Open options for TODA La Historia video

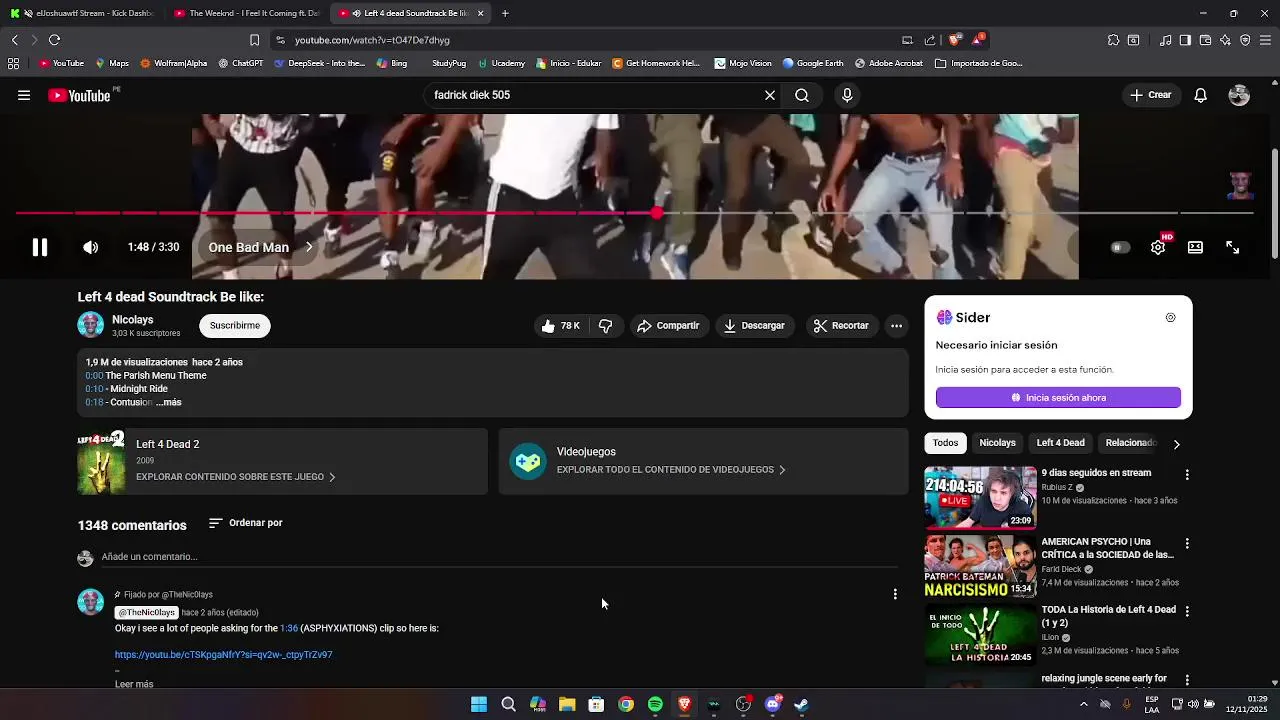click(x=1187, y=612)
